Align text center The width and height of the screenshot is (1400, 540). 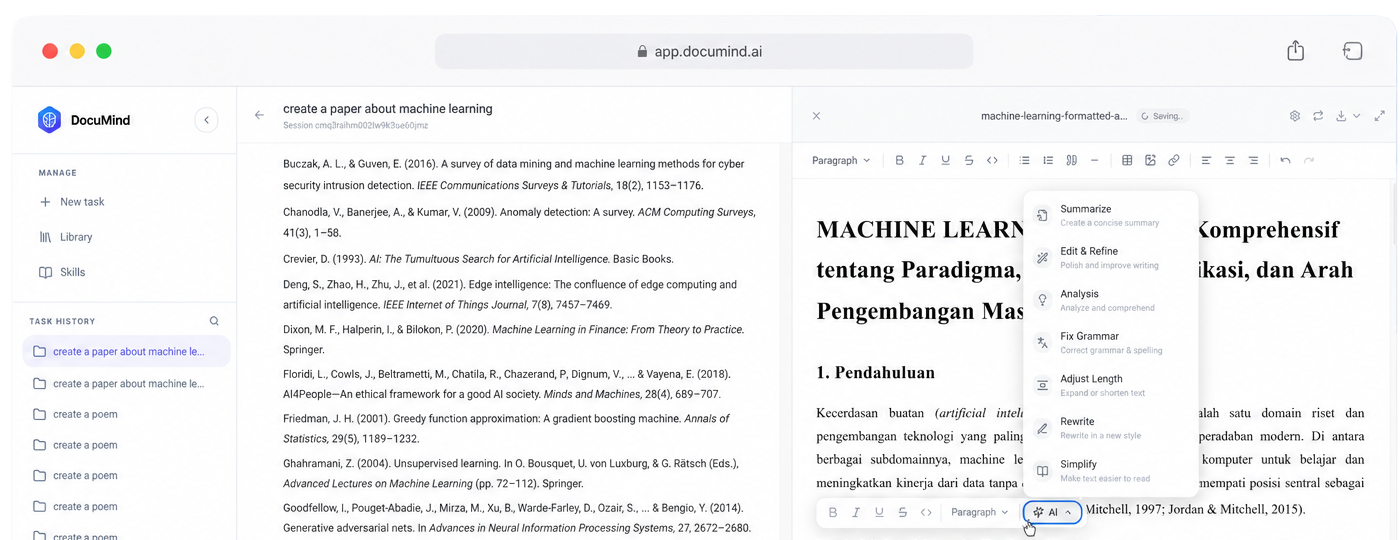point(1230,160)
